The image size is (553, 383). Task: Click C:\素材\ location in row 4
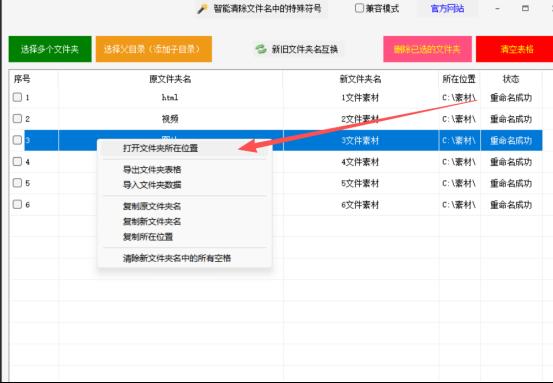point(459,162)
